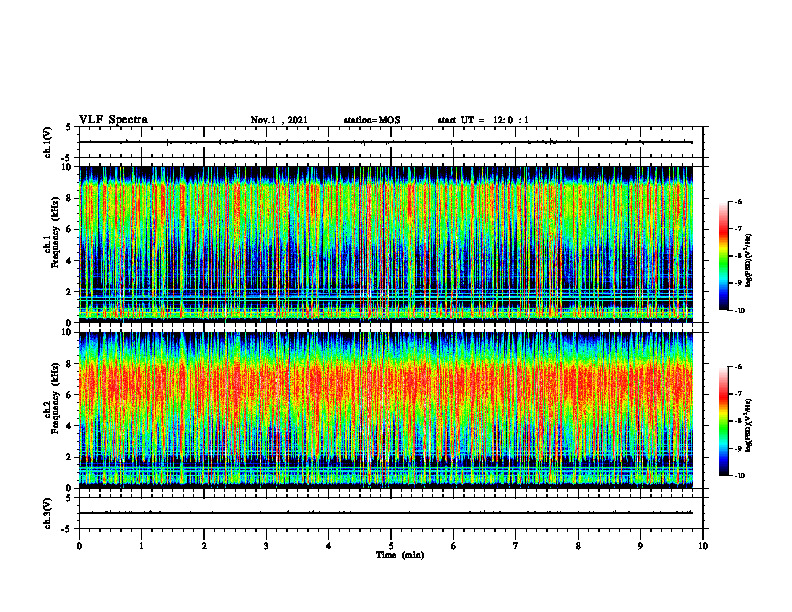This screenshot has height=612, width=792.
Task: Click the "-10" label on ch.1 colorbar
Action: (x=740, y=311)
